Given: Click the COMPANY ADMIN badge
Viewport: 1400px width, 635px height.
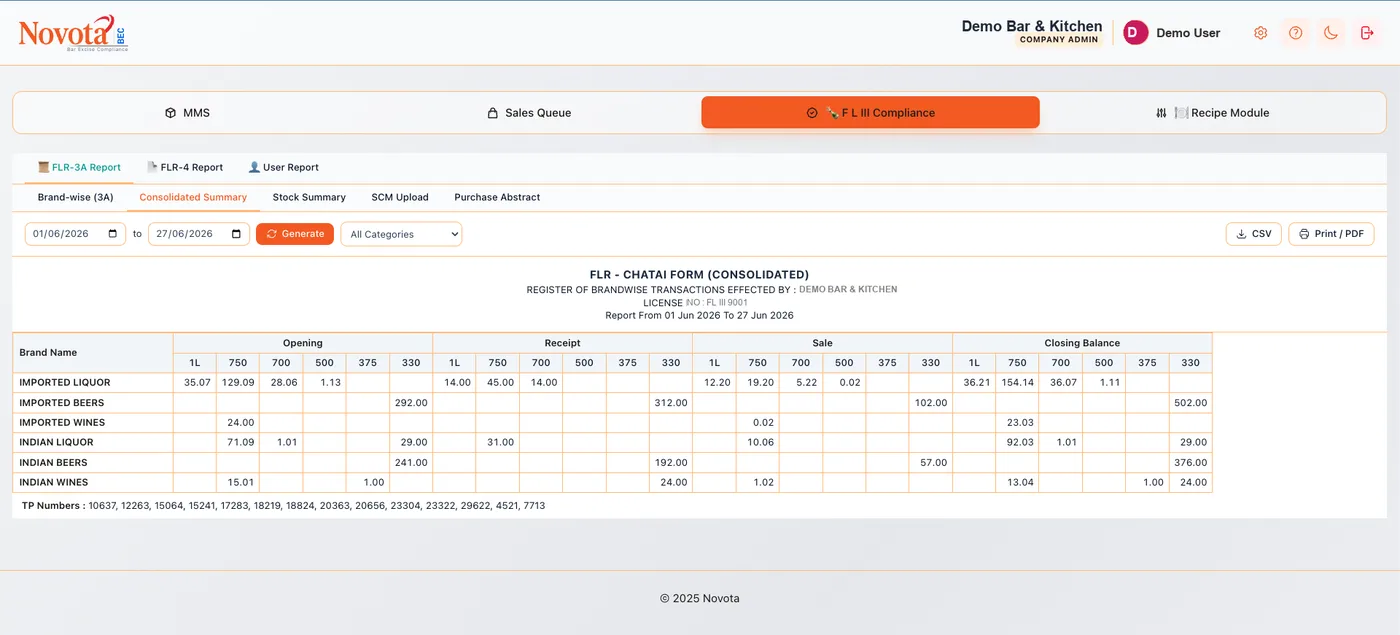Looking at the screenshot, I should 1059,40.
